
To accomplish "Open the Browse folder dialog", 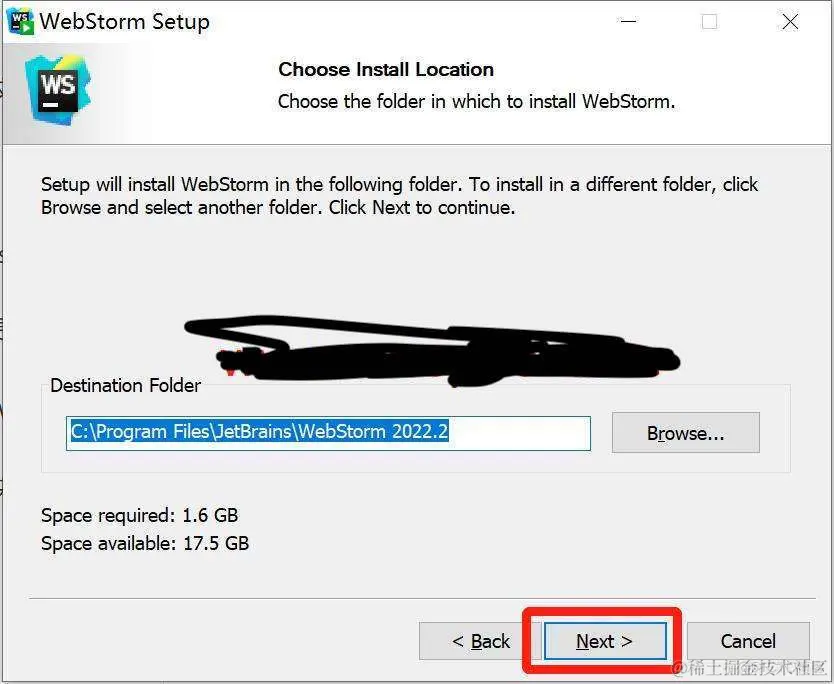I will (686, 433).
